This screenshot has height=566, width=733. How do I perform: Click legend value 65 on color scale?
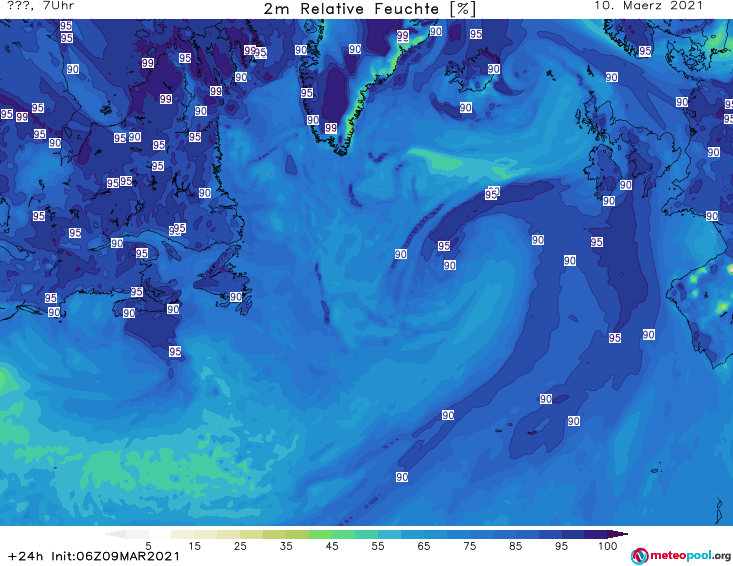(x=424, y=545)
